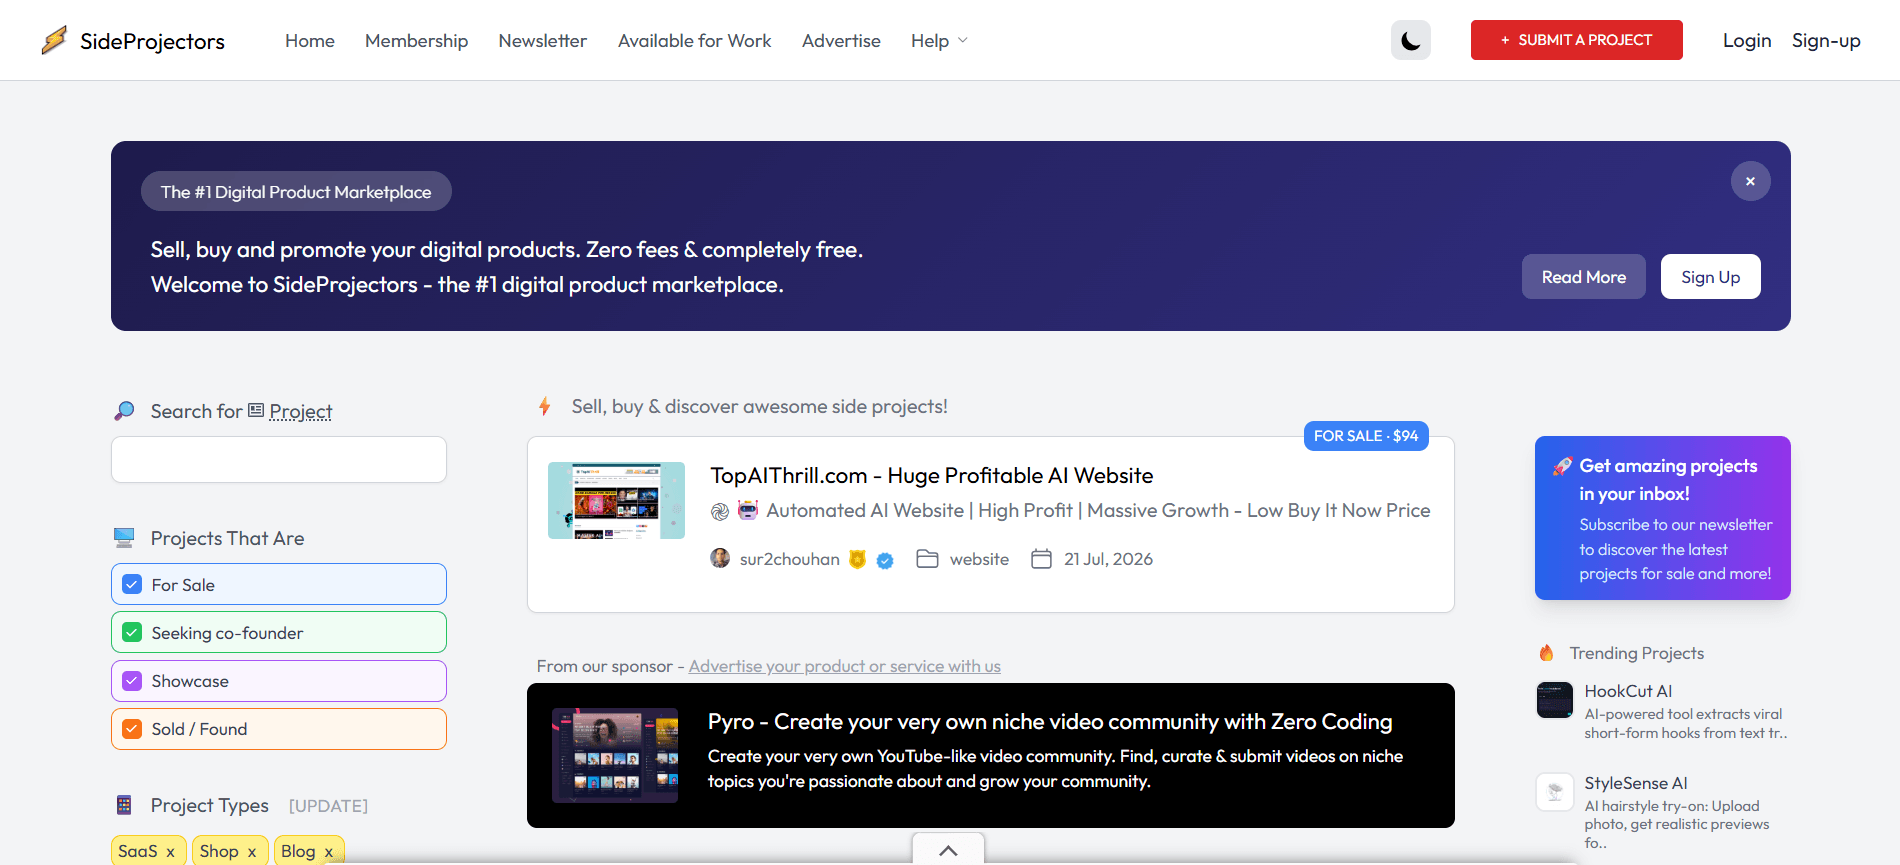Open the Available for Work page
Image resolution: width=1900 pixels, height=865 pixels.
[695, 41]
